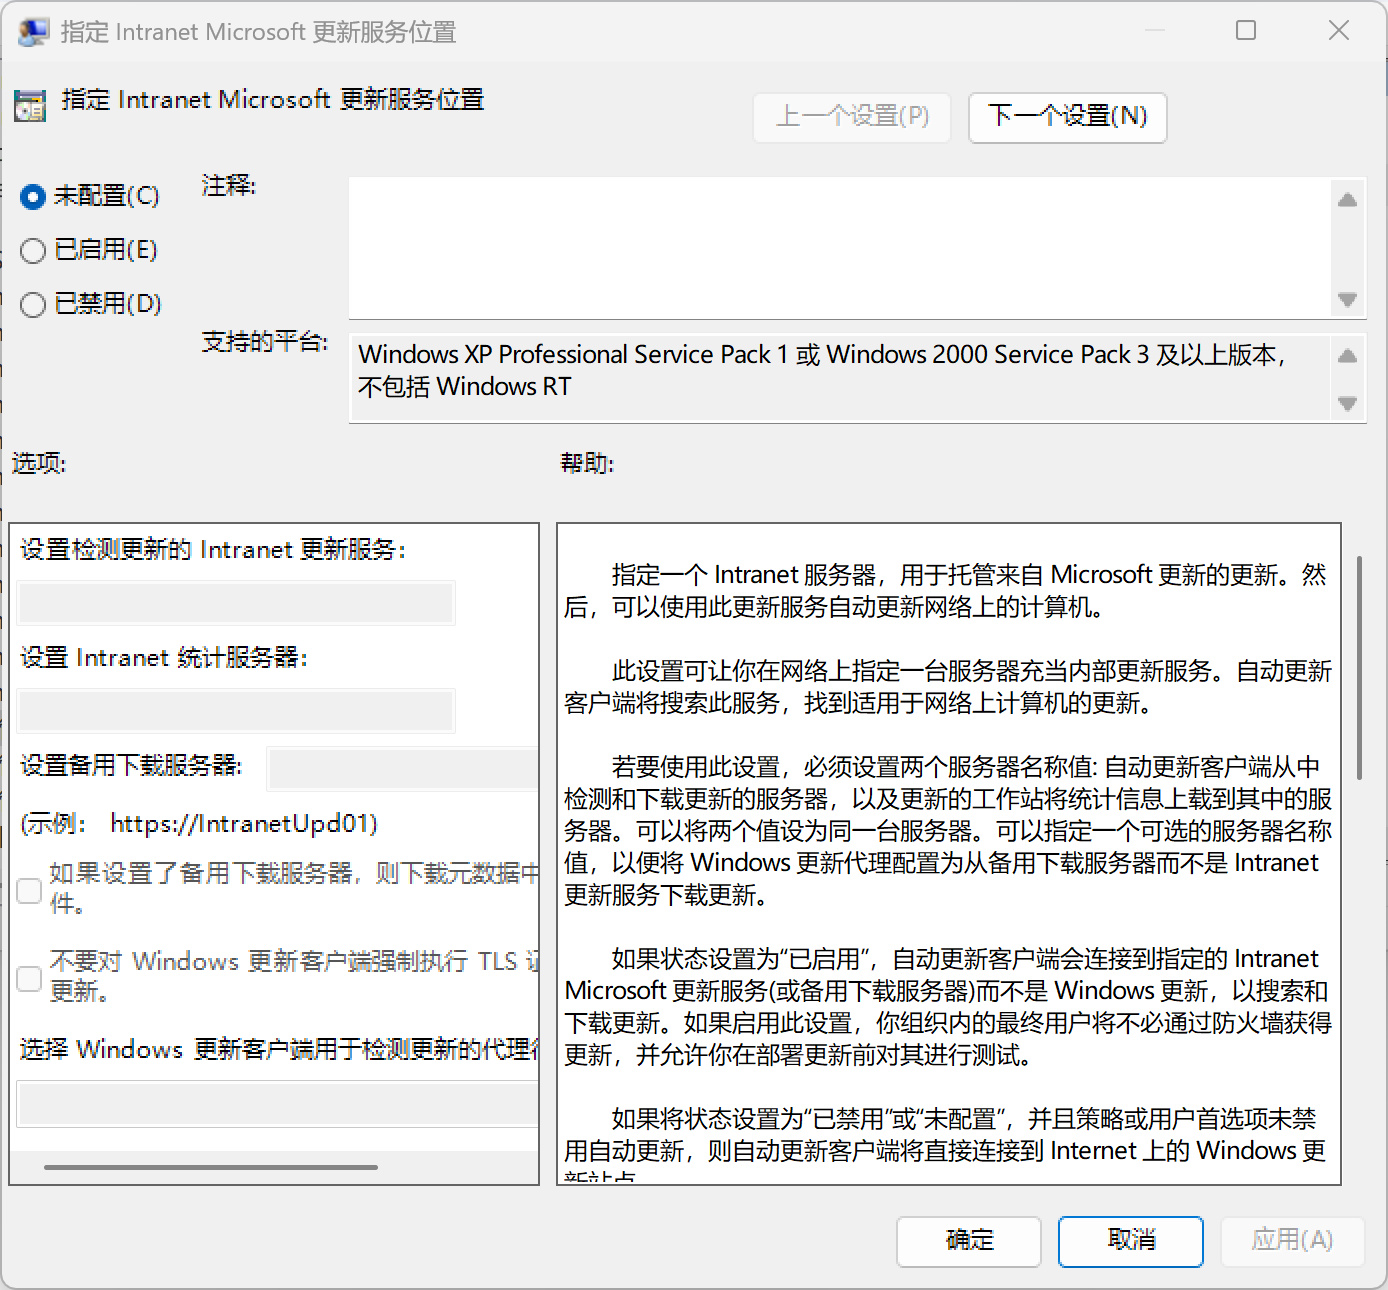
Task: Click the 支持的平台: label
Action: (265, 342)
